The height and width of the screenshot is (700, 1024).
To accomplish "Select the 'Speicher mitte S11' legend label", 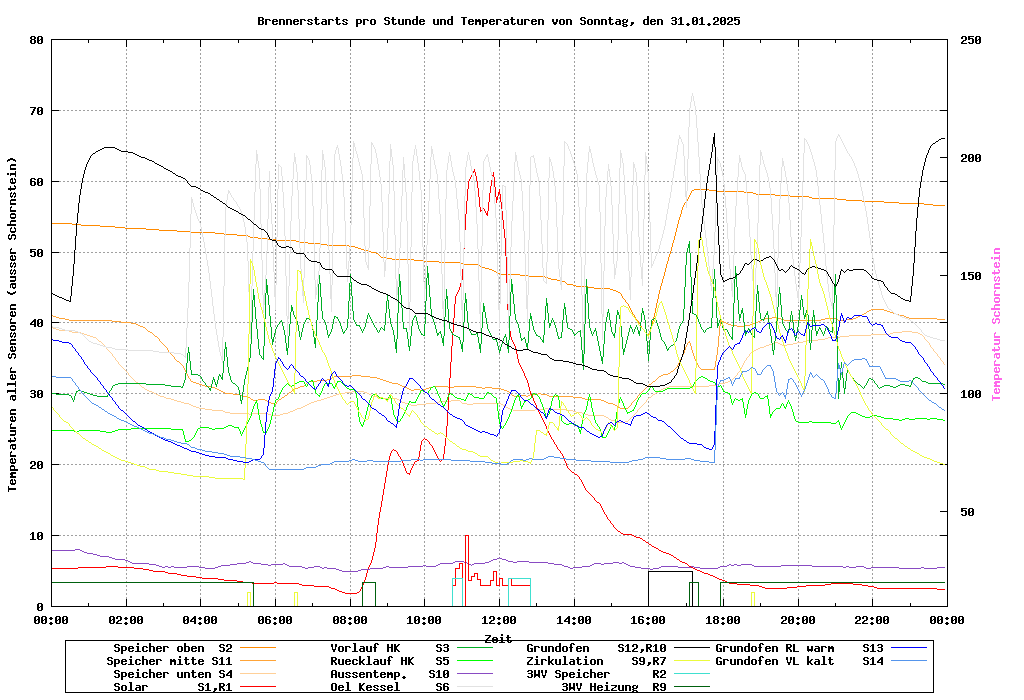I will [169, 661].
